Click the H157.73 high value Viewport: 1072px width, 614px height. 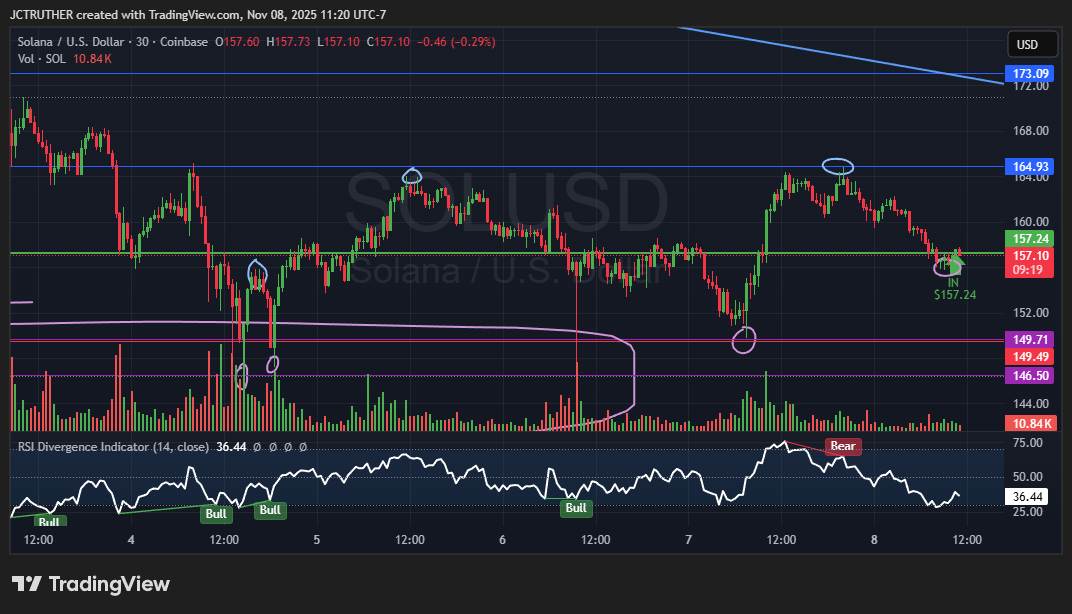tap(288, 42)
